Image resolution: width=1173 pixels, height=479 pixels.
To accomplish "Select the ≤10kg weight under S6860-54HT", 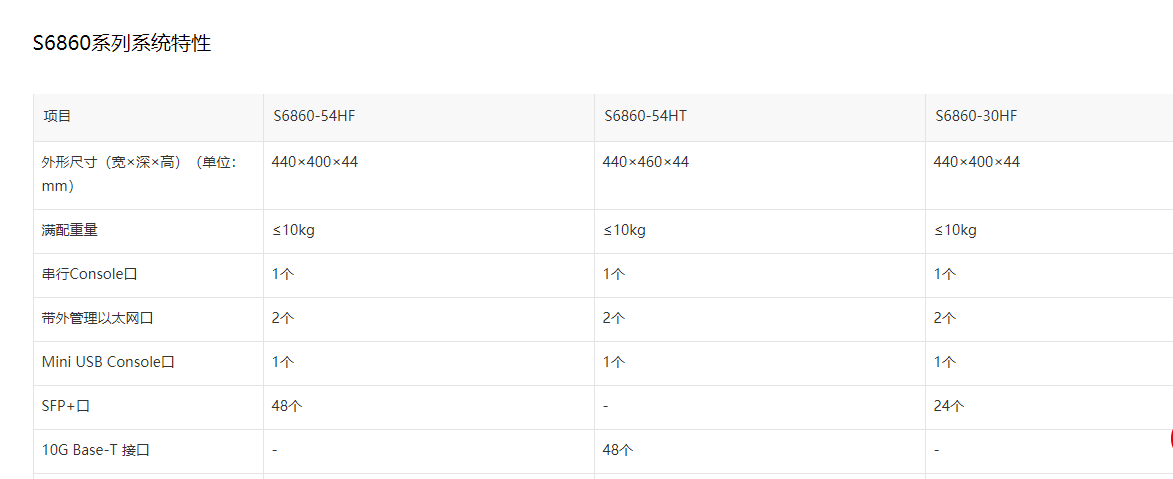I will (624, 231).
